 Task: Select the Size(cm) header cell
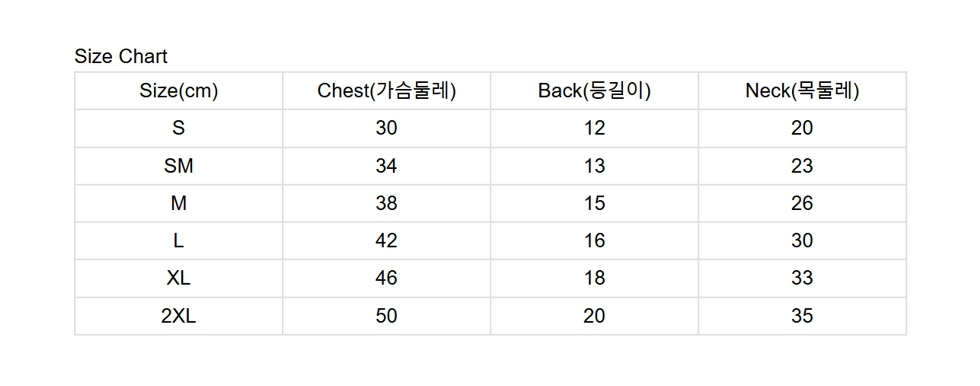(178, 91)
